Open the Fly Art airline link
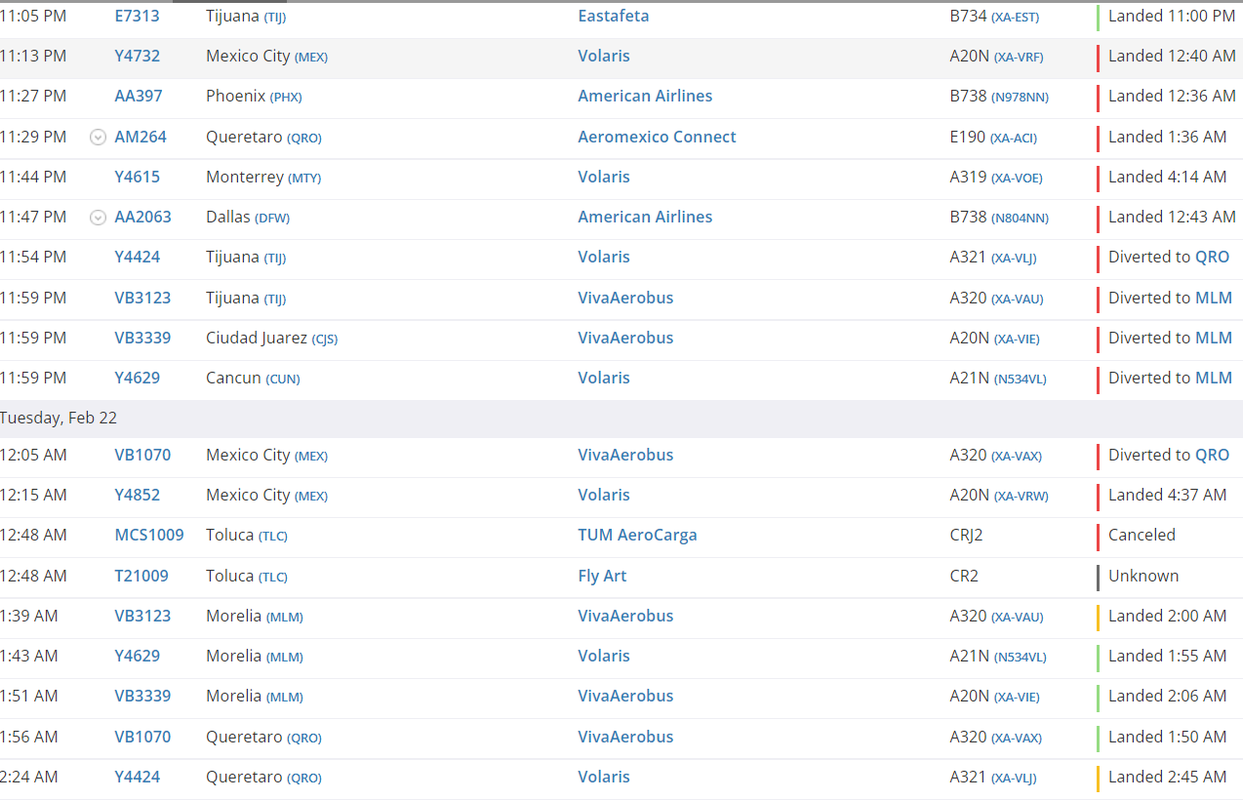 (x=602, y=576)
